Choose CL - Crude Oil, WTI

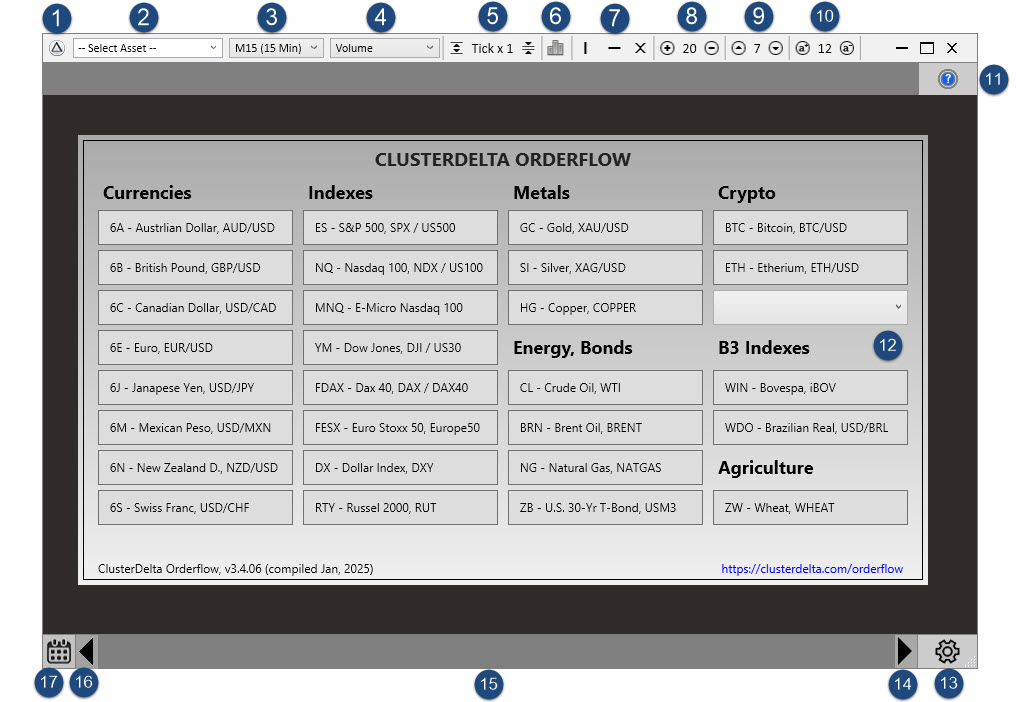click(605, 388)
